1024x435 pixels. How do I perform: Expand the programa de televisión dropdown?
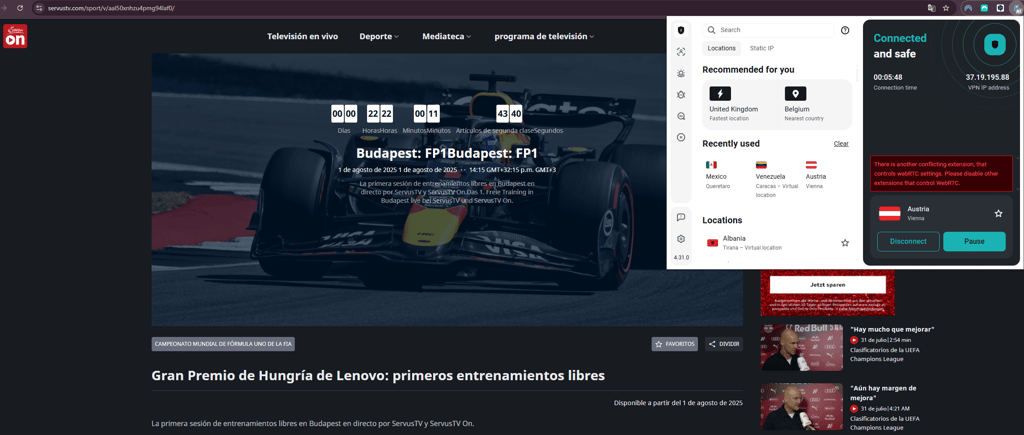(544, 37)
